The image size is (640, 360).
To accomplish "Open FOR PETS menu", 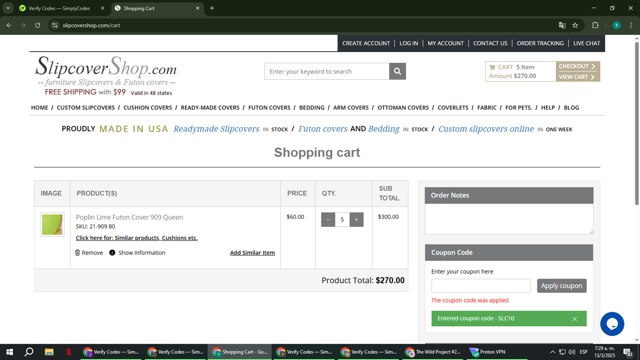I will [518, 108].
